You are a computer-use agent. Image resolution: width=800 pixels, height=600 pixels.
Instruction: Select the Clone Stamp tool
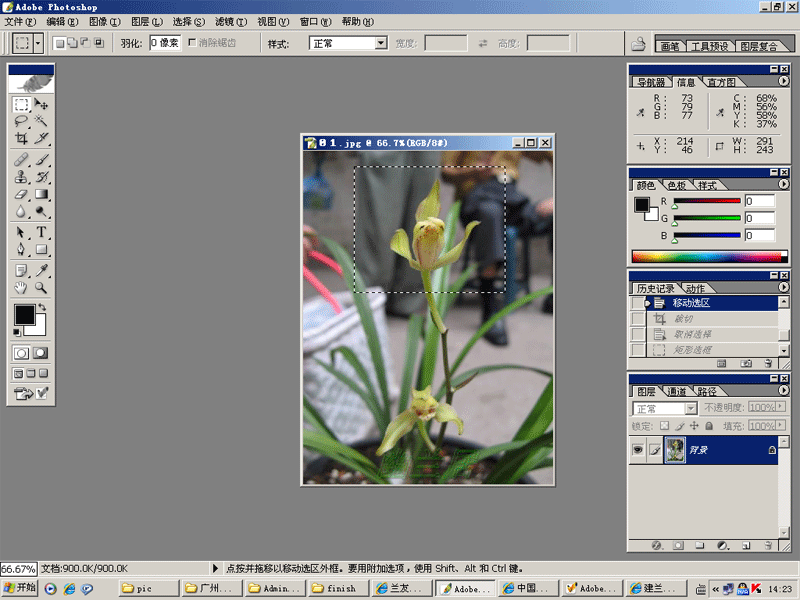[21, 177]
